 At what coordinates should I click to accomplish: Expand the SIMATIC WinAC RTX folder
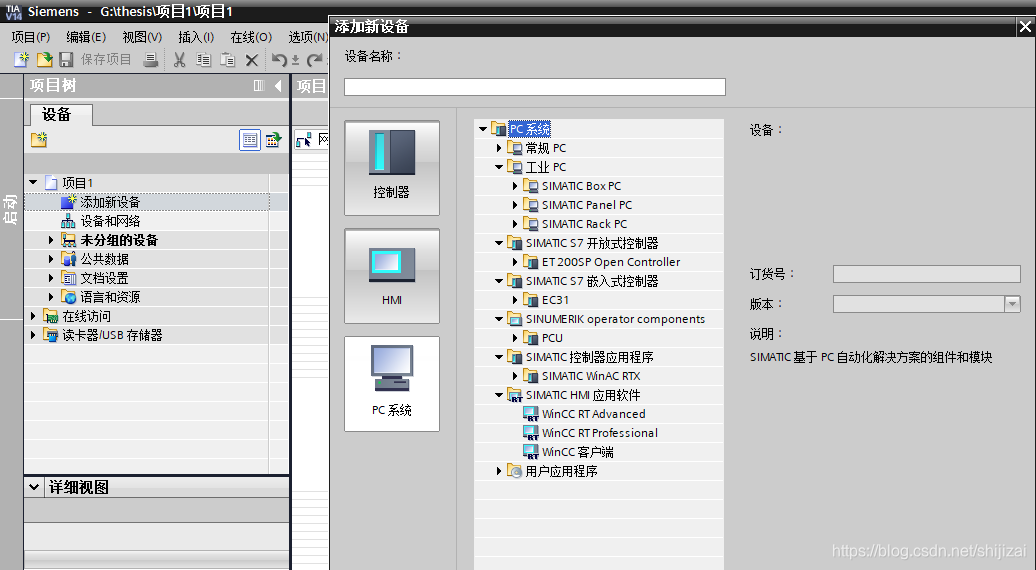click(515, 376)
